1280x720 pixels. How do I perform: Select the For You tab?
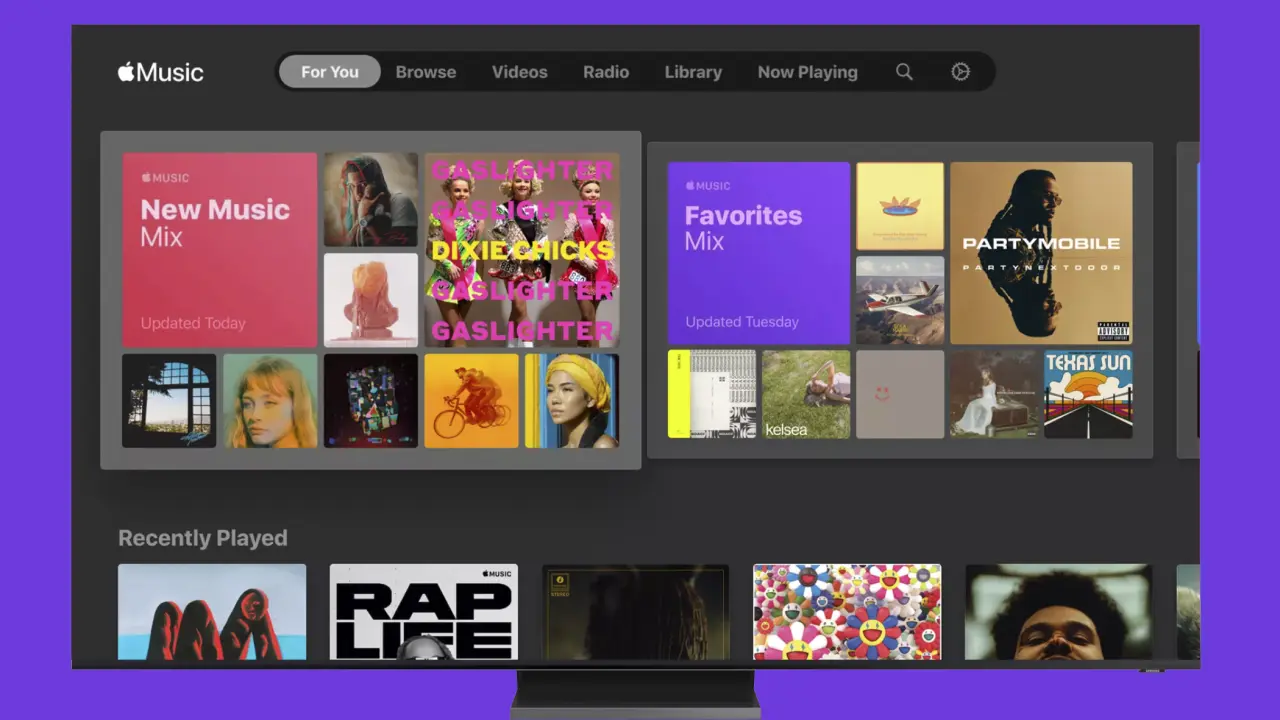click(329, 72)
